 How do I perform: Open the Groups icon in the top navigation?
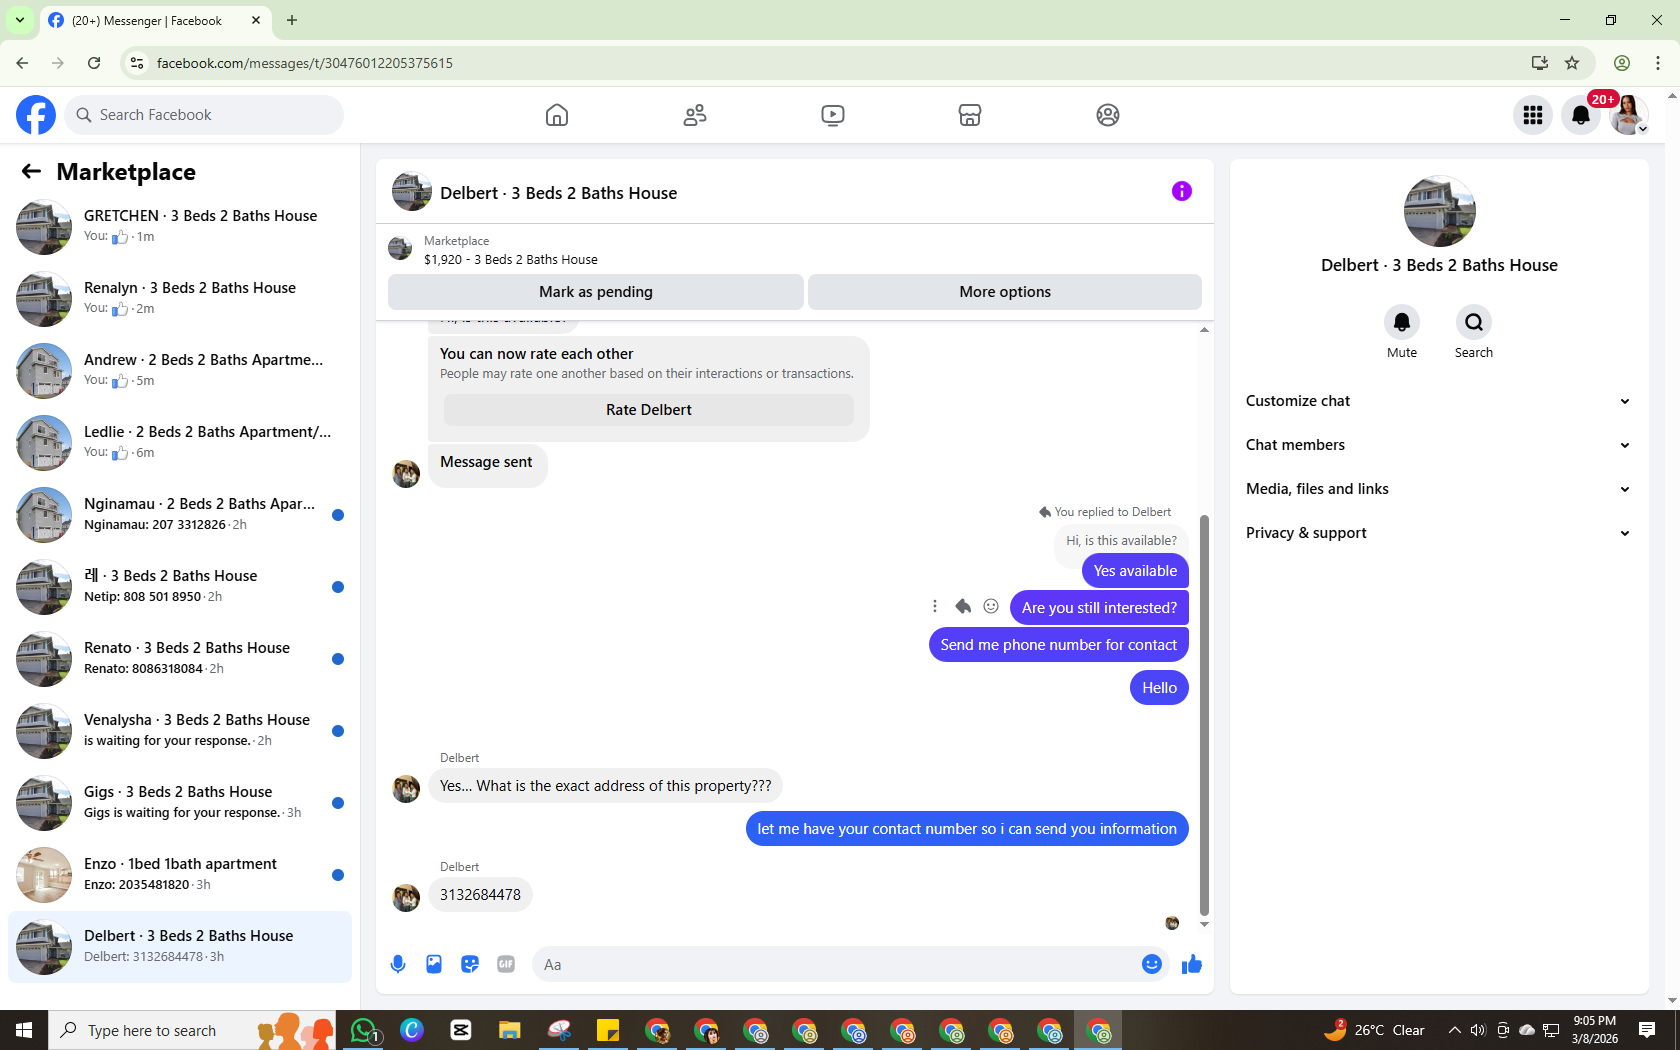click(1108, 115)
